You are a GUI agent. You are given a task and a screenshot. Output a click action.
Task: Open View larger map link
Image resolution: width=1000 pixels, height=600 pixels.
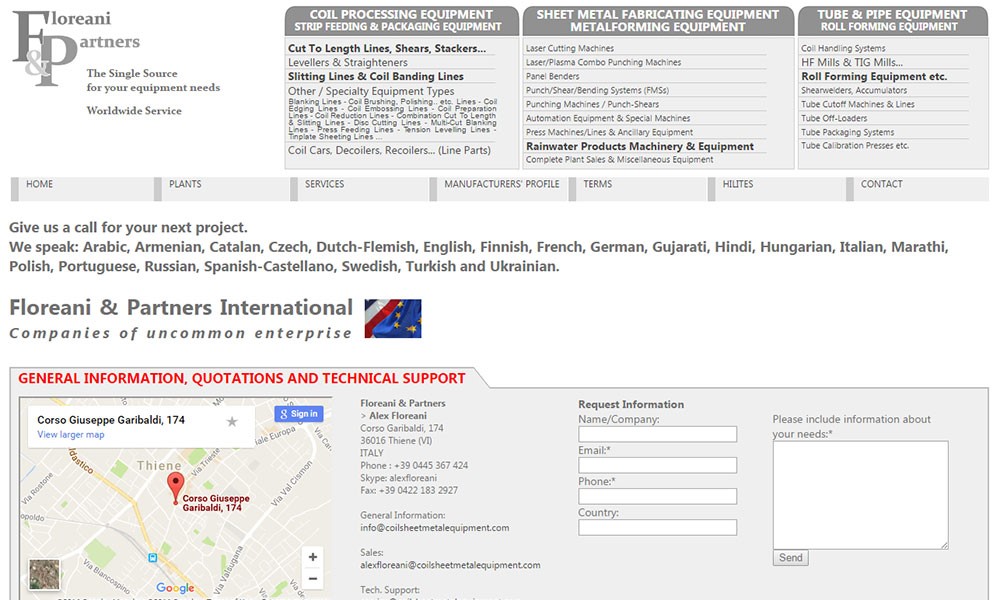coord(71,434)
